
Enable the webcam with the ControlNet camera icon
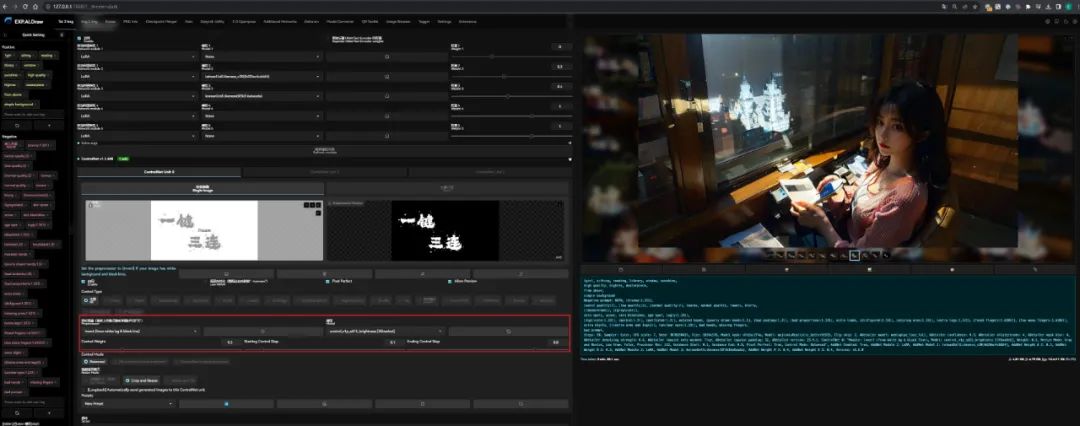click(x=324, y=274)
